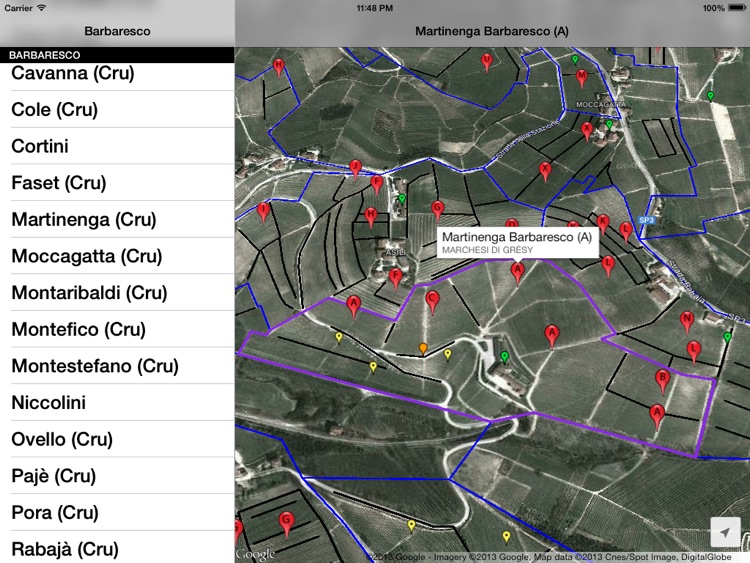The width and height of the screenshot is (750, 563).
Task: Tap the A pin directly below the B pin
Action: (657, 416)
